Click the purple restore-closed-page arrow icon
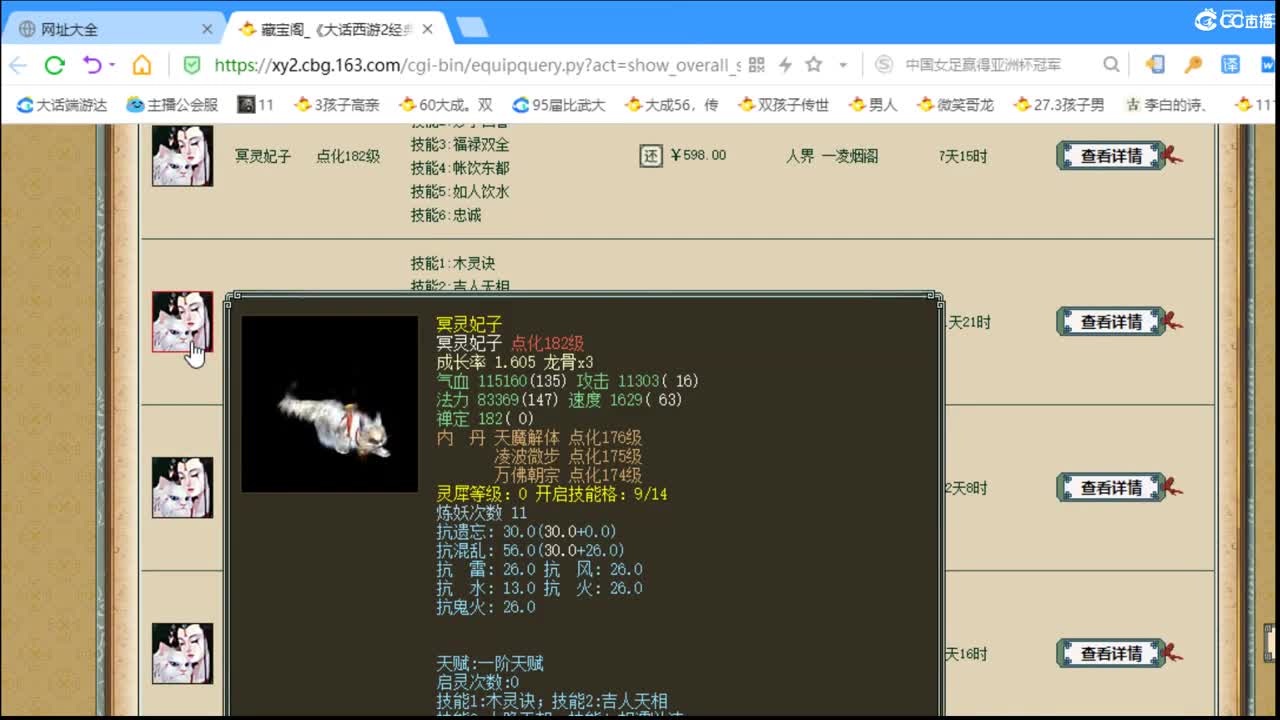 91,65
